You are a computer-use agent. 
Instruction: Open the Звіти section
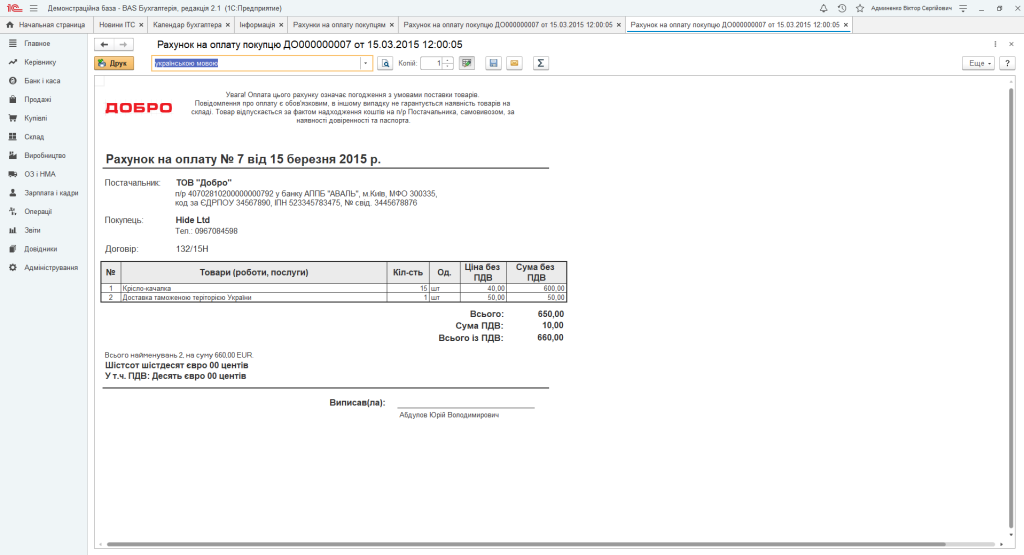32,230
